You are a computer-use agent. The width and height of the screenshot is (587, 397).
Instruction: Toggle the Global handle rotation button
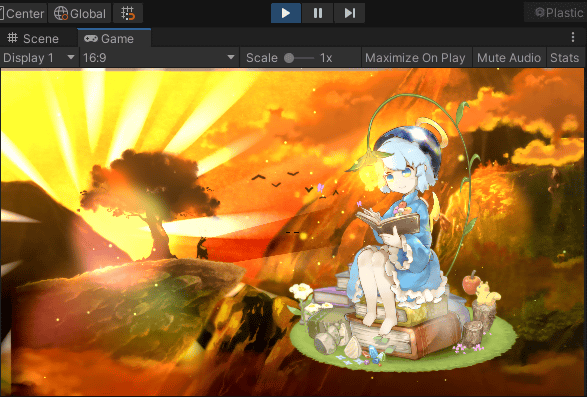(x=80, y=13)
